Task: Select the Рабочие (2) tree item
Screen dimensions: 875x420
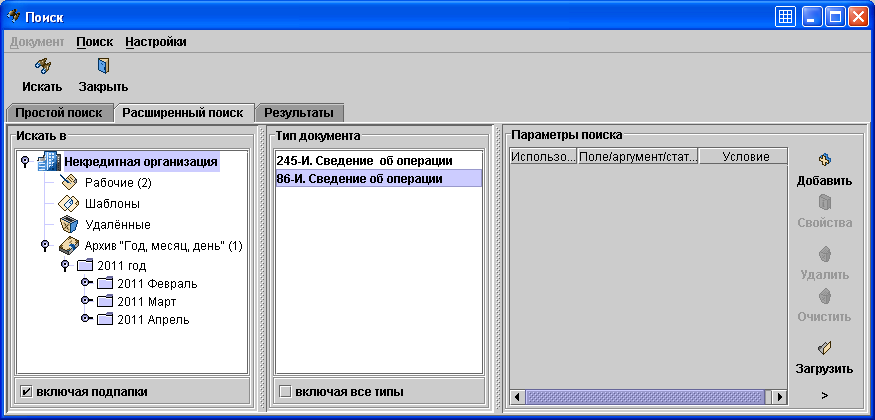Action: [118, 182]
